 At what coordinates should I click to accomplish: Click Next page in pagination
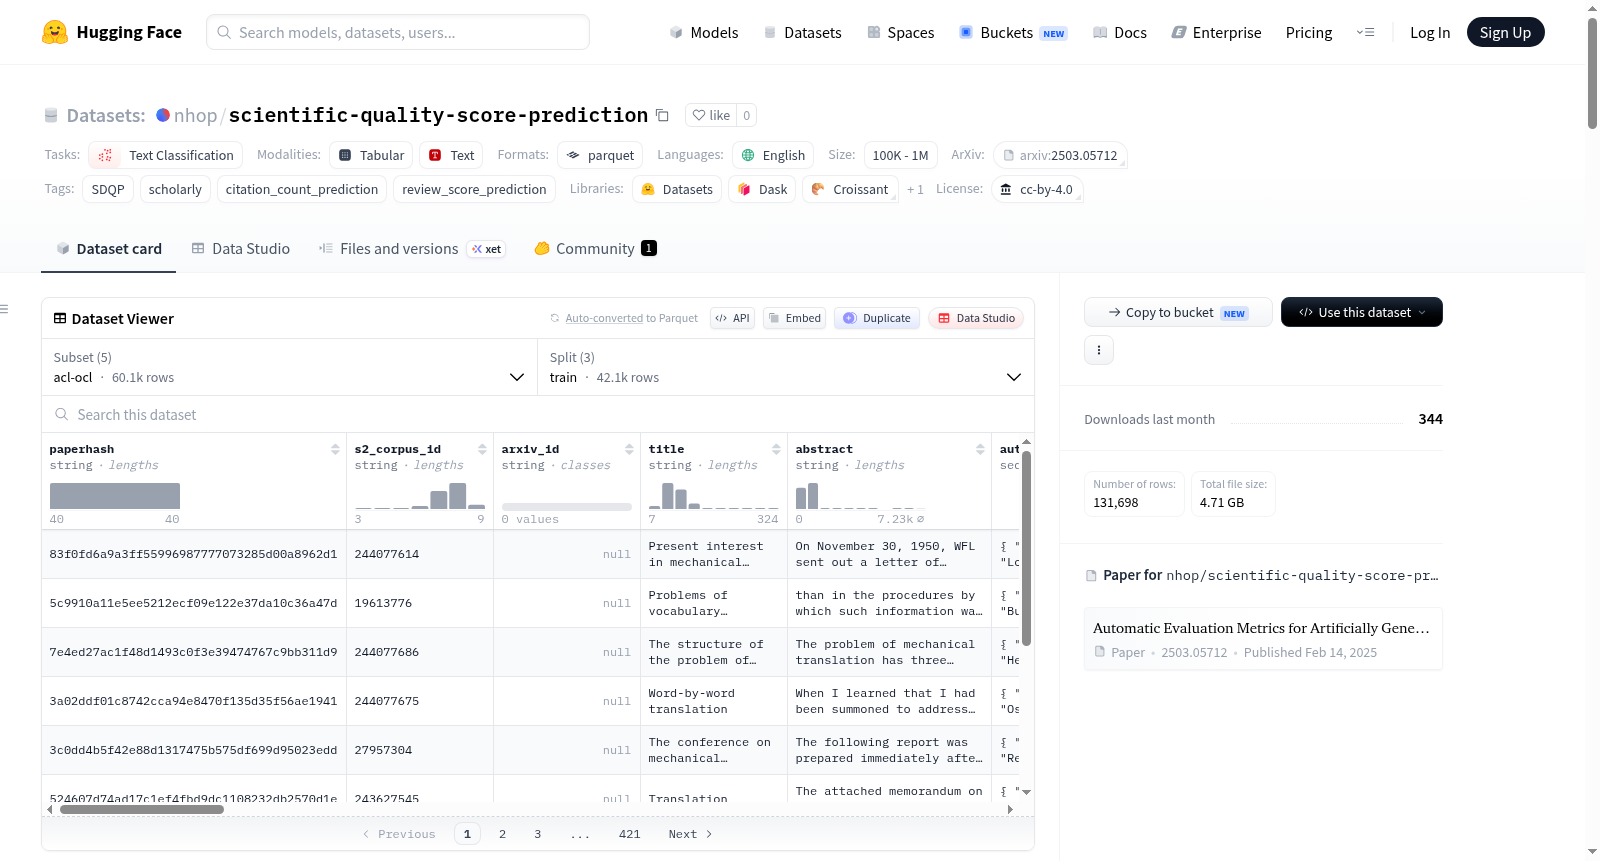pyautogui.click(x=690, y=834)
